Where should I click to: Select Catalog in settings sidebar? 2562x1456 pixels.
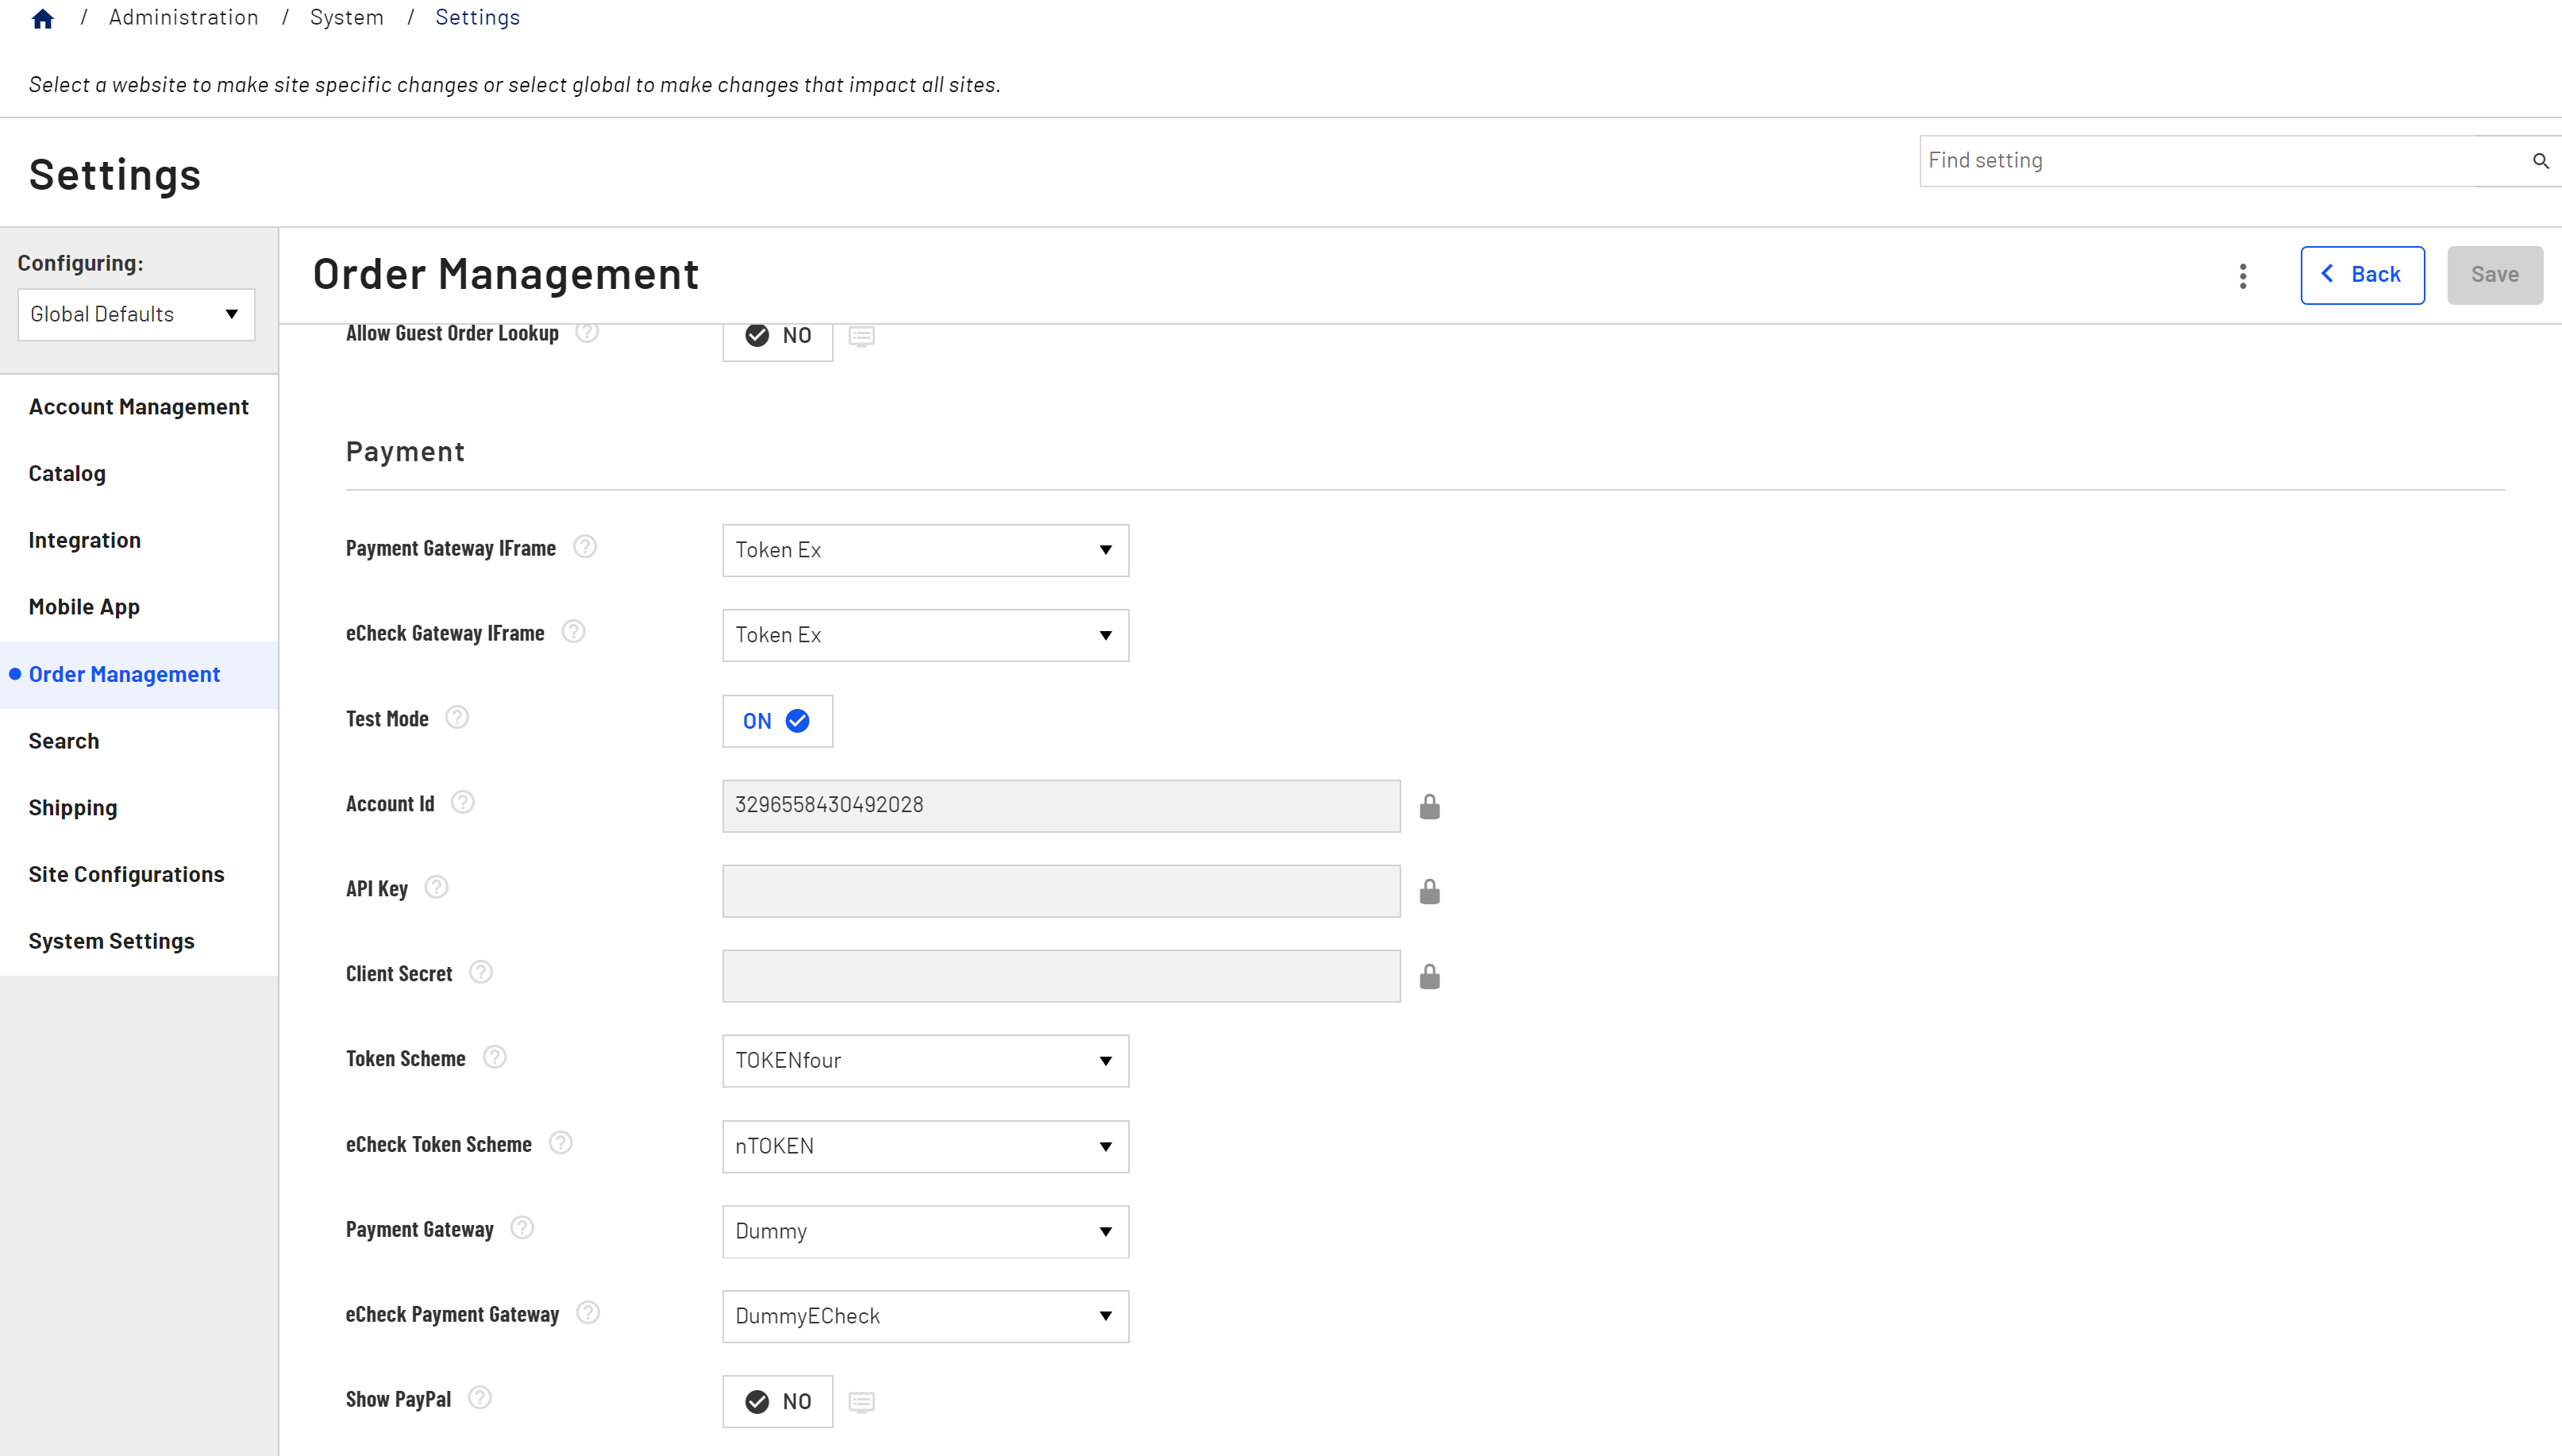pos(139,473)
